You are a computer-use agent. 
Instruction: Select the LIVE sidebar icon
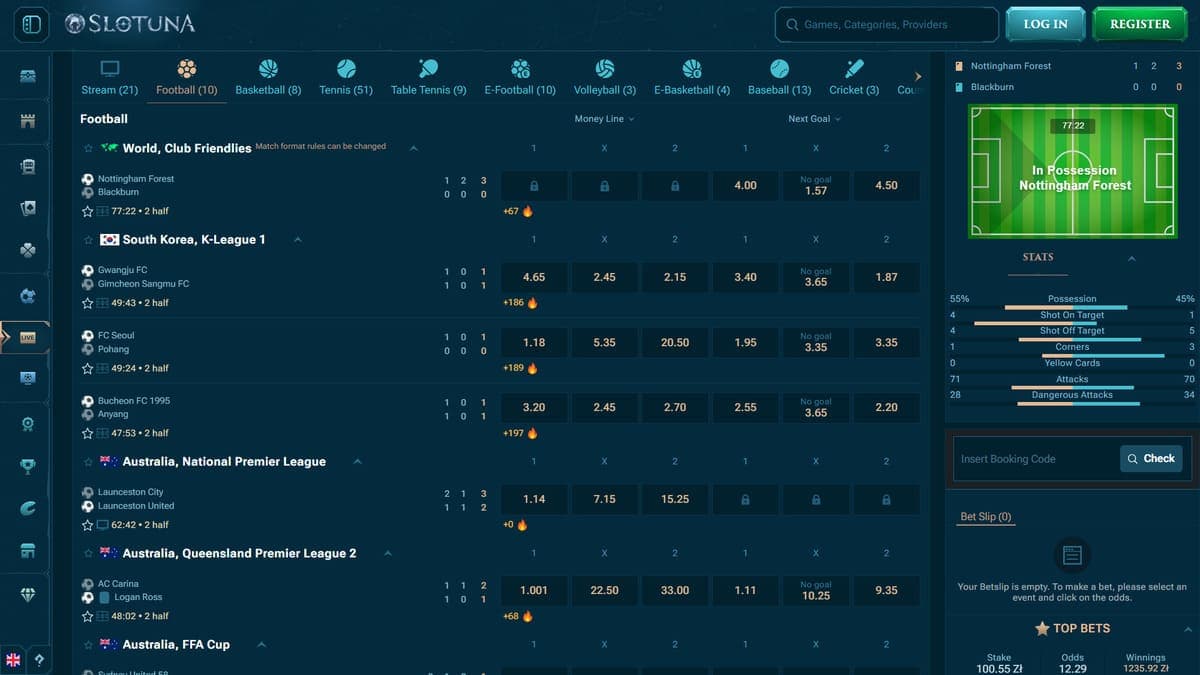click(28, 338)
